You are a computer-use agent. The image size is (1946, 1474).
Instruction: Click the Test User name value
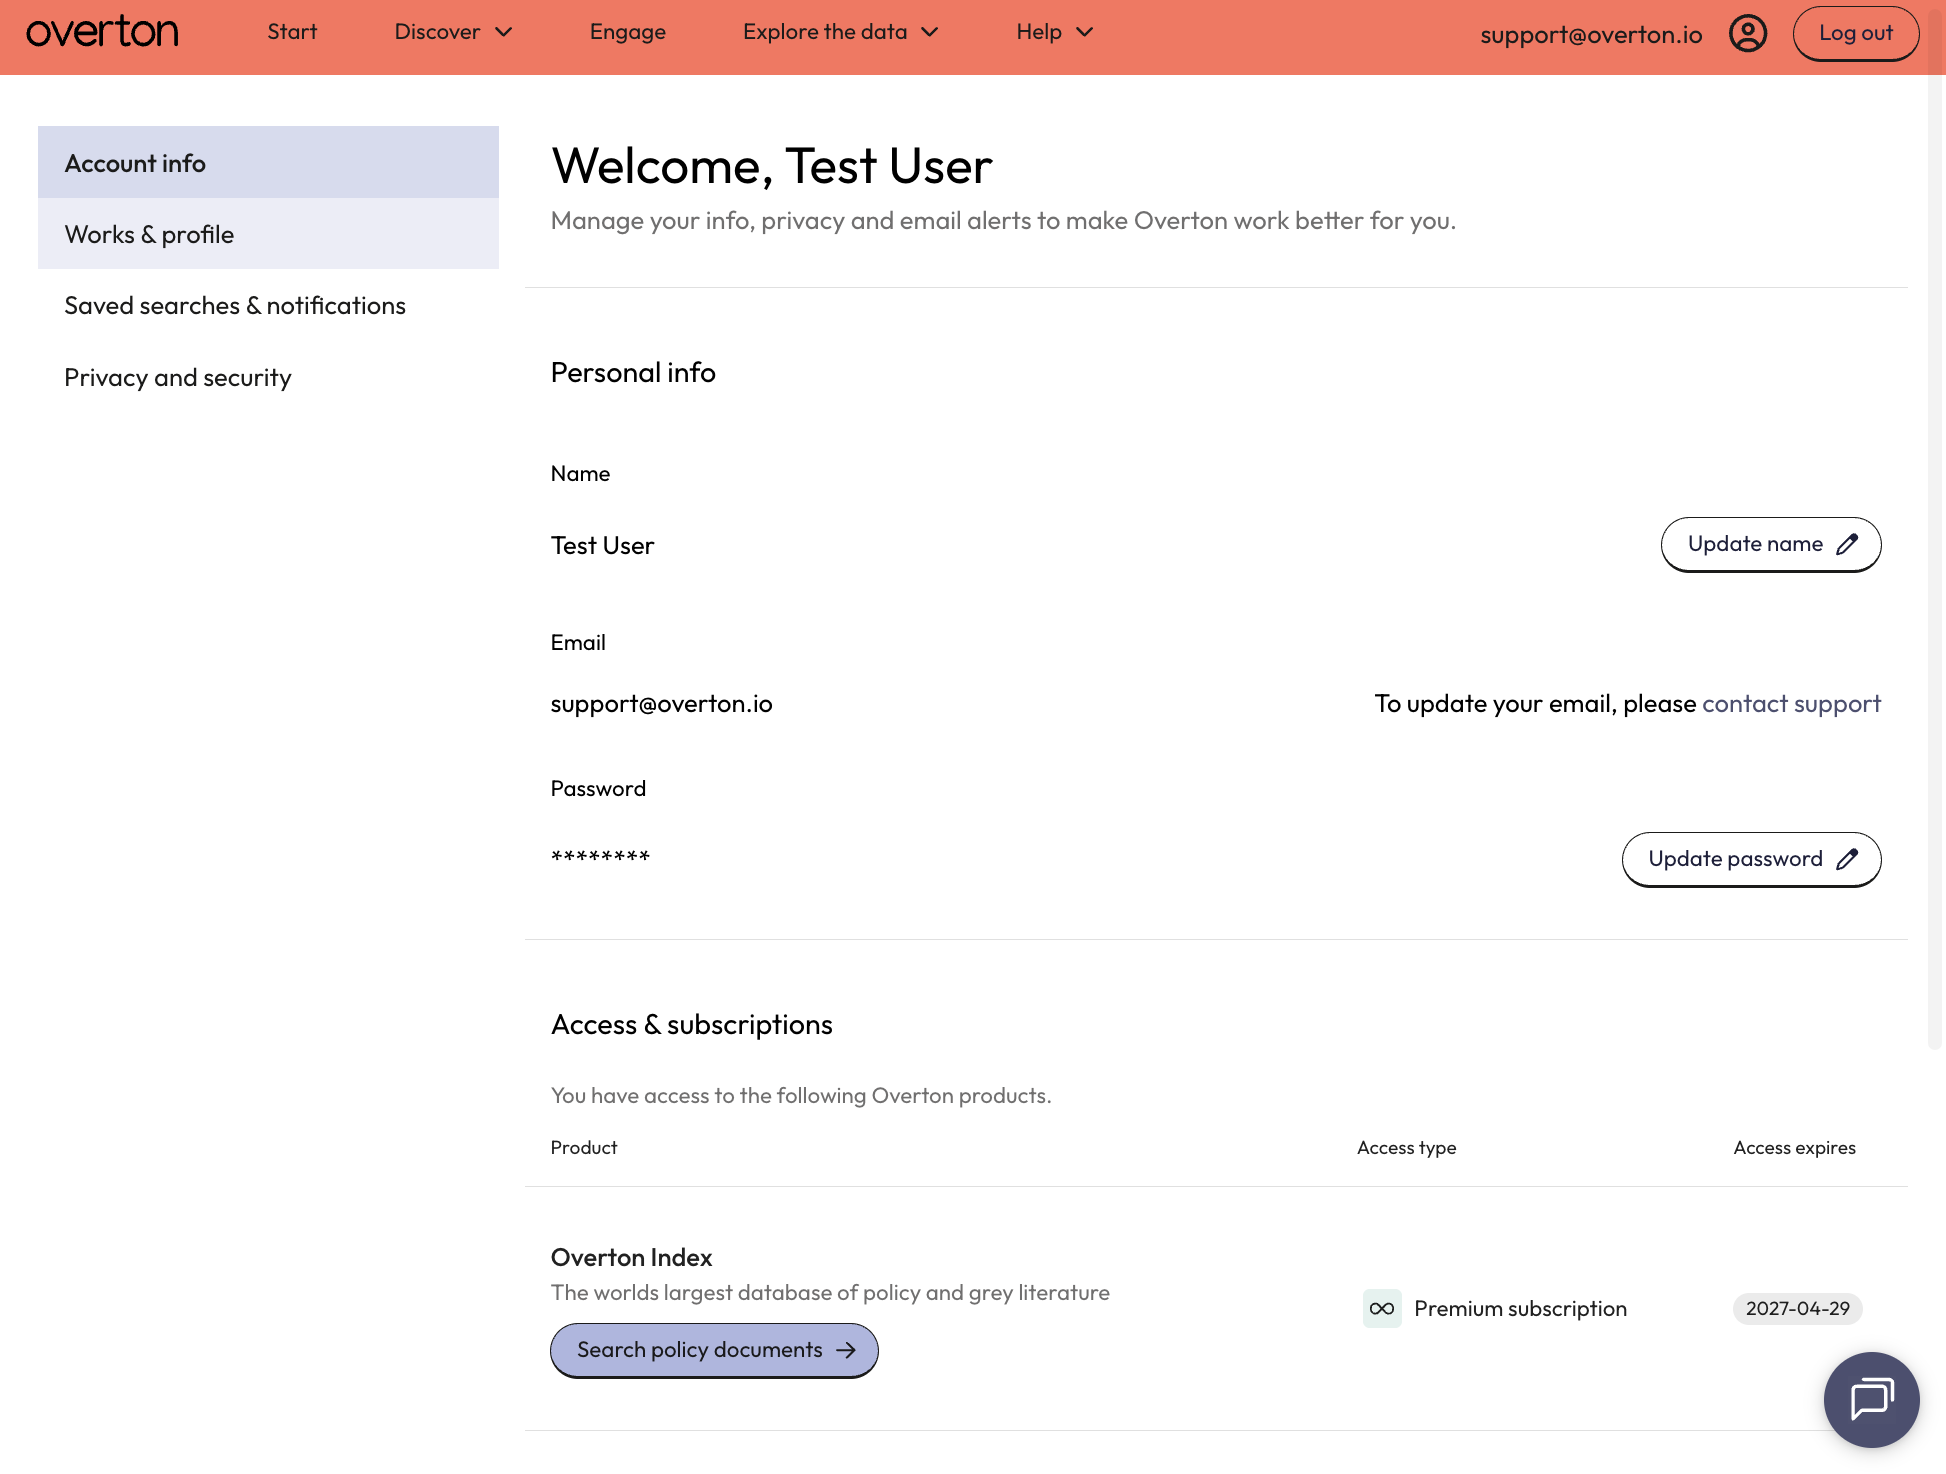point(602,546)
